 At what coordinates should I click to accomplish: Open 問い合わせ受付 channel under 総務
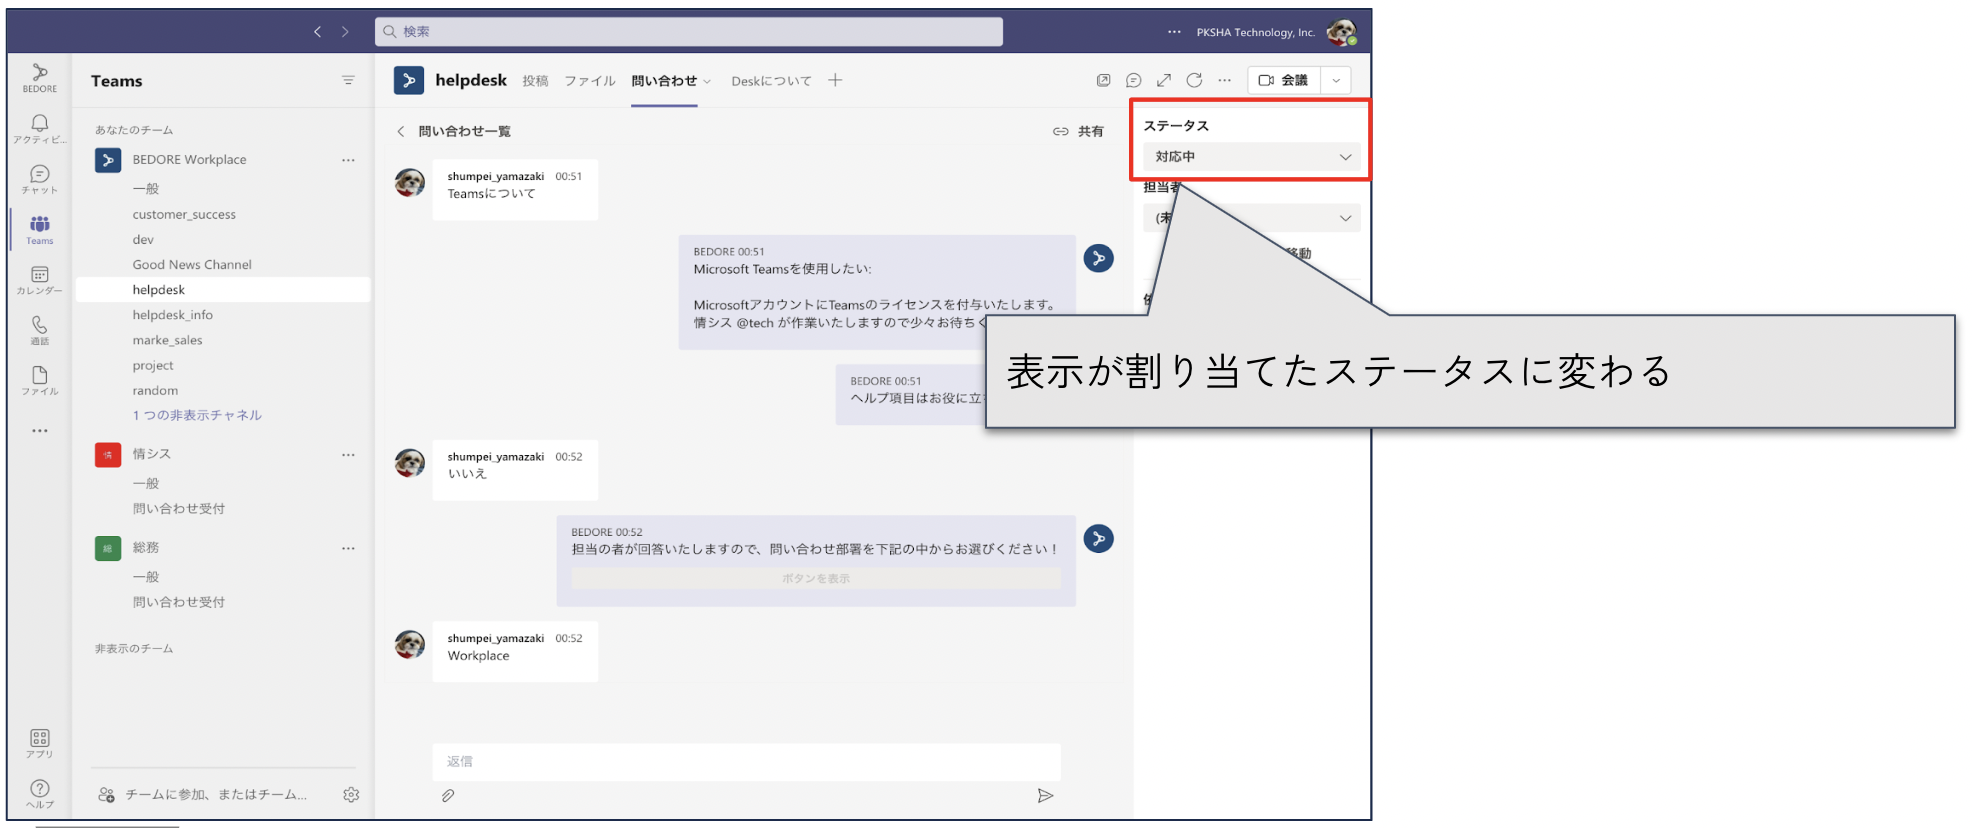179,602
